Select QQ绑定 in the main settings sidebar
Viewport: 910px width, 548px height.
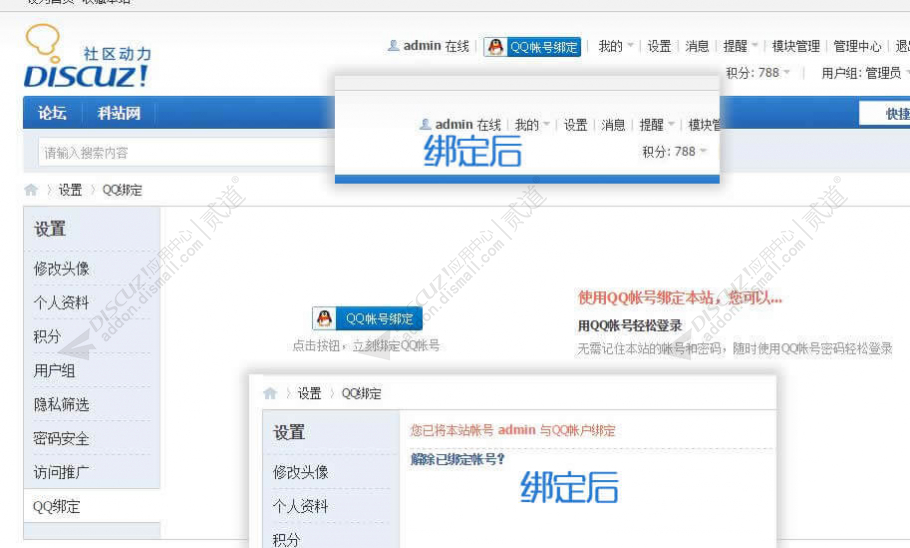coord(56,506)
